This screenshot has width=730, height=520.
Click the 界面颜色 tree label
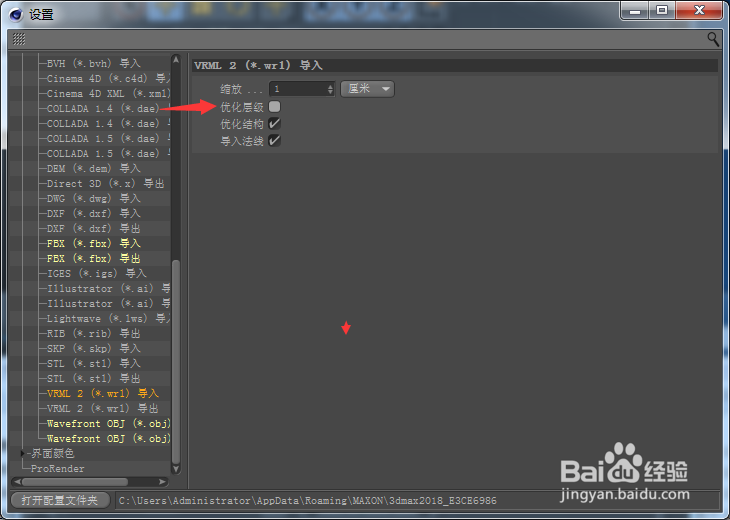click(x=53, y=453)
